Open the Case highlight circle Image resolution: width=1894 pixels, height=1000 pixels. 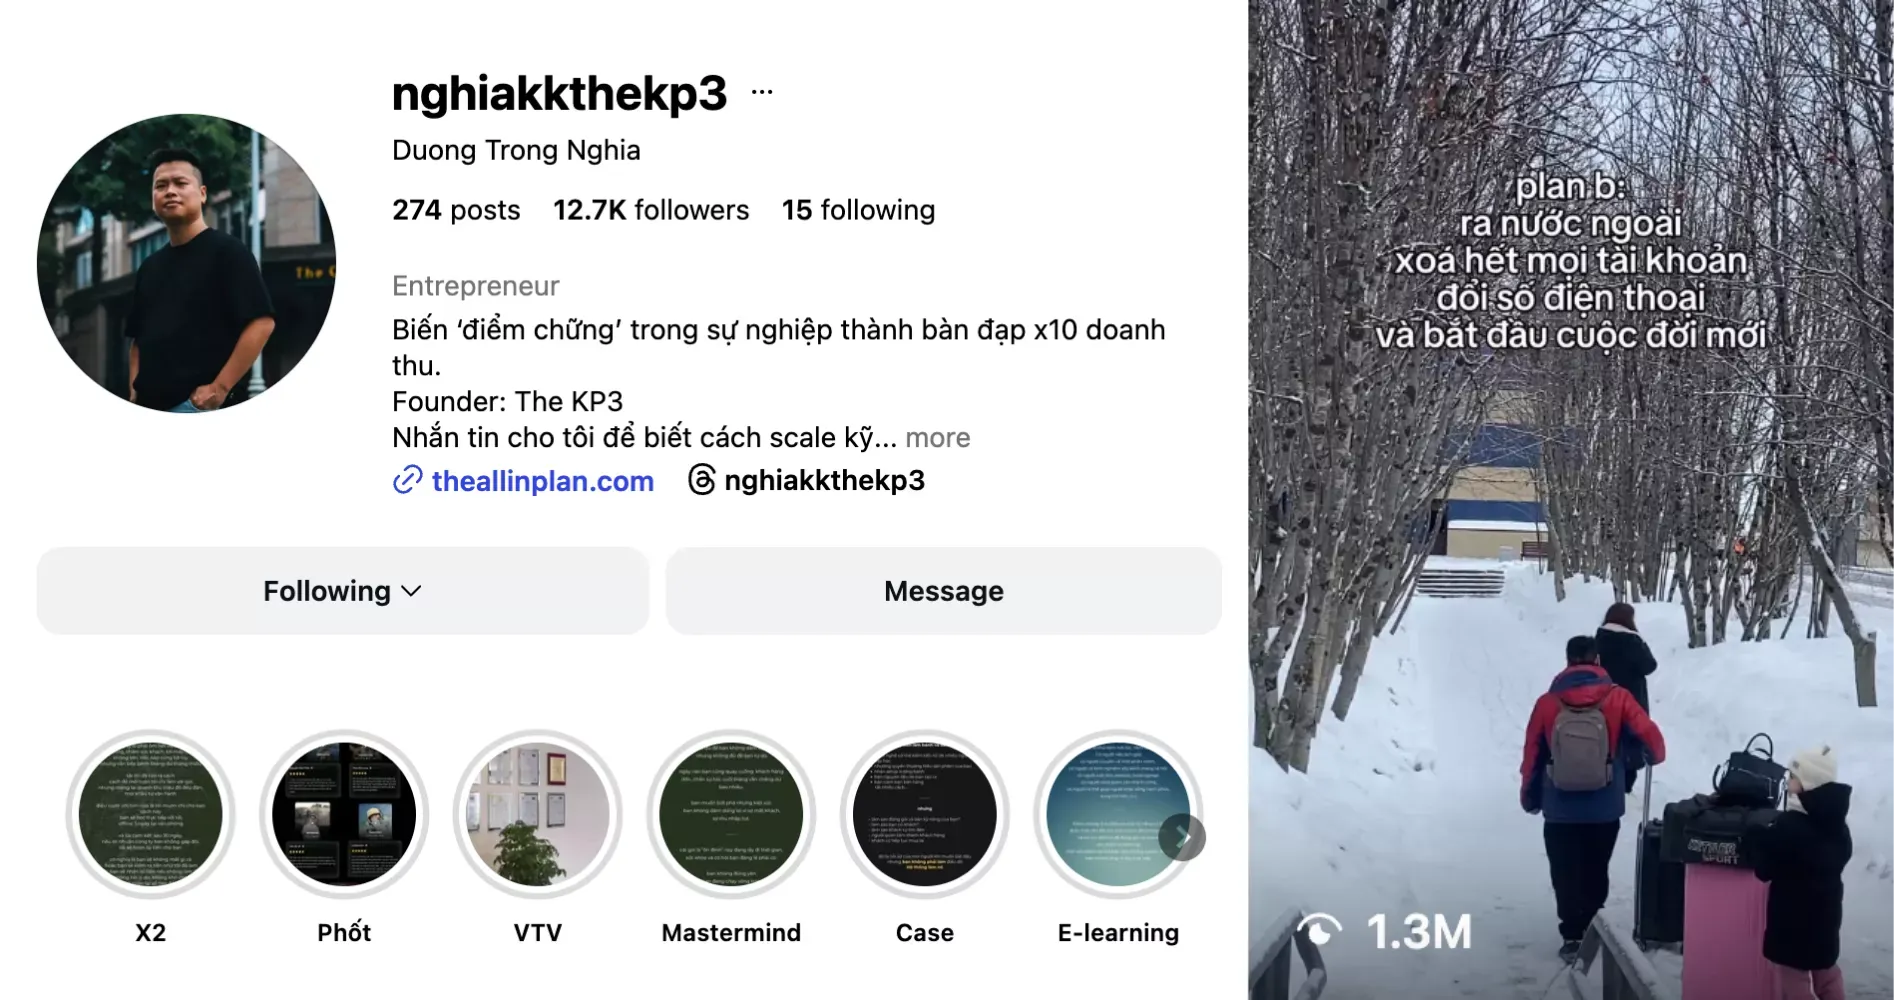(925, 814)
